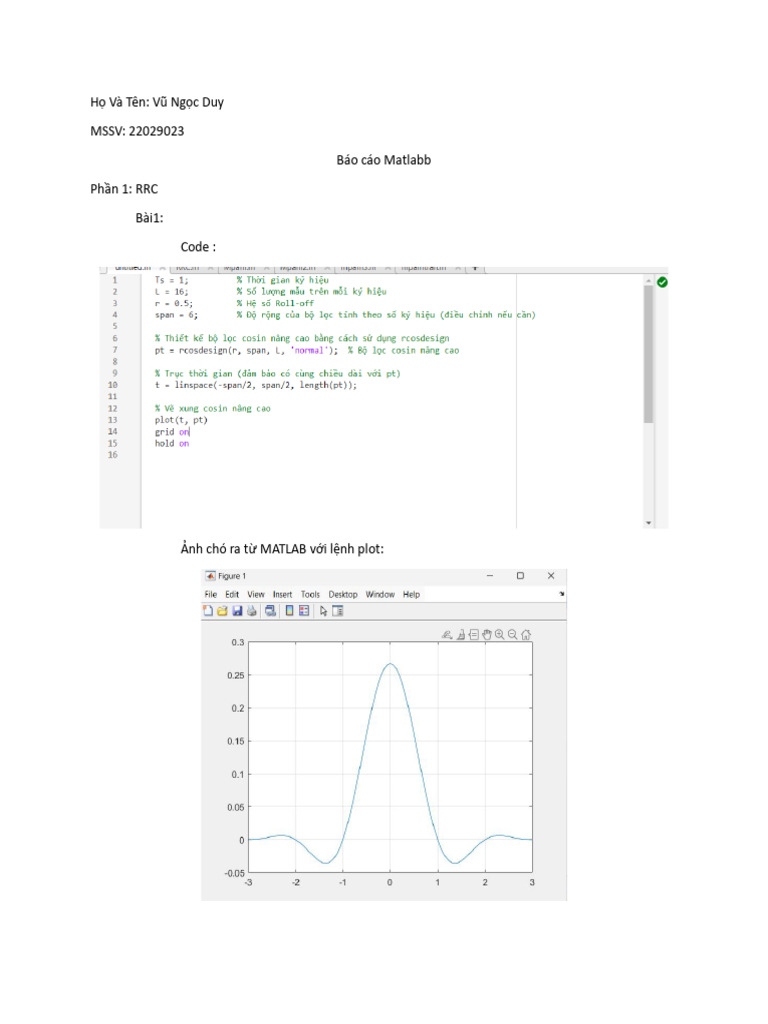The image size is (768, 1024).
Task: Click the 'Figure 1' window title text
Action: [232, 576]
